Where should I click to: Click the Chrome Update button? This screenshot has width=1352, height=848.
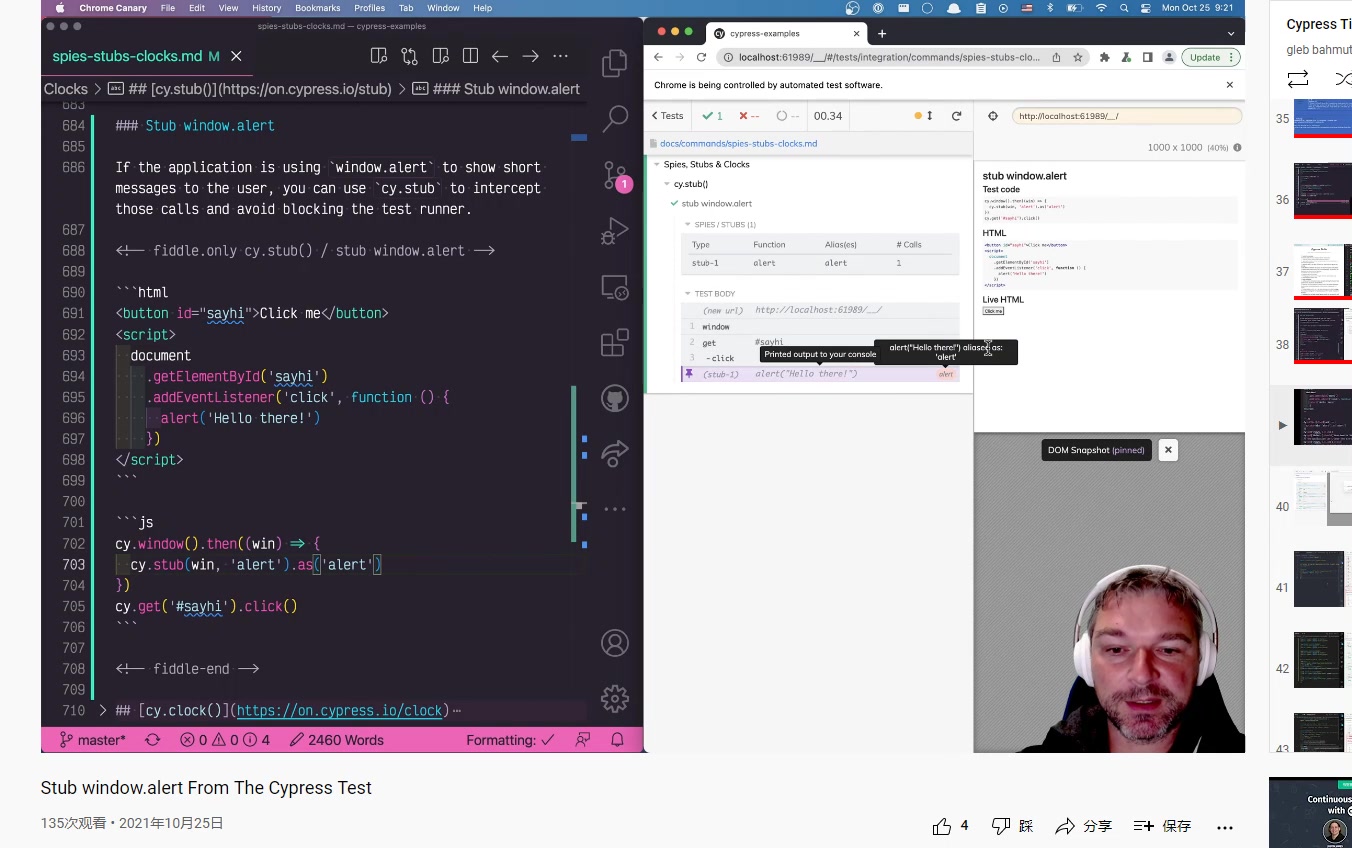[1211, 57]
